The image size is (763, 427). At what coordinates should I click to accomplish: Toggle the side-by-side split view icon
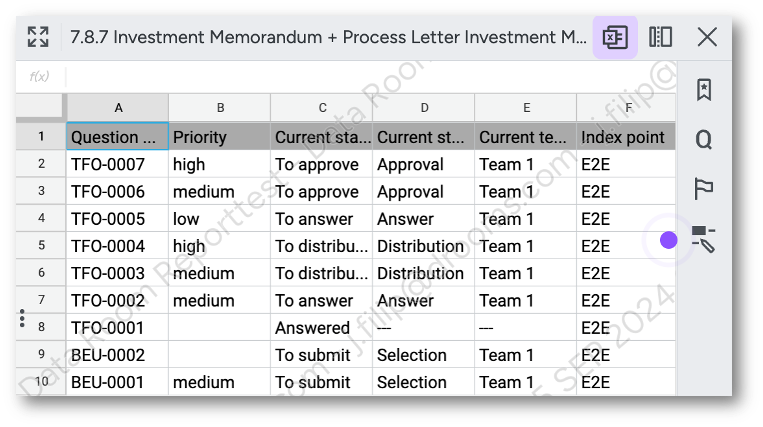click(660, 37)
